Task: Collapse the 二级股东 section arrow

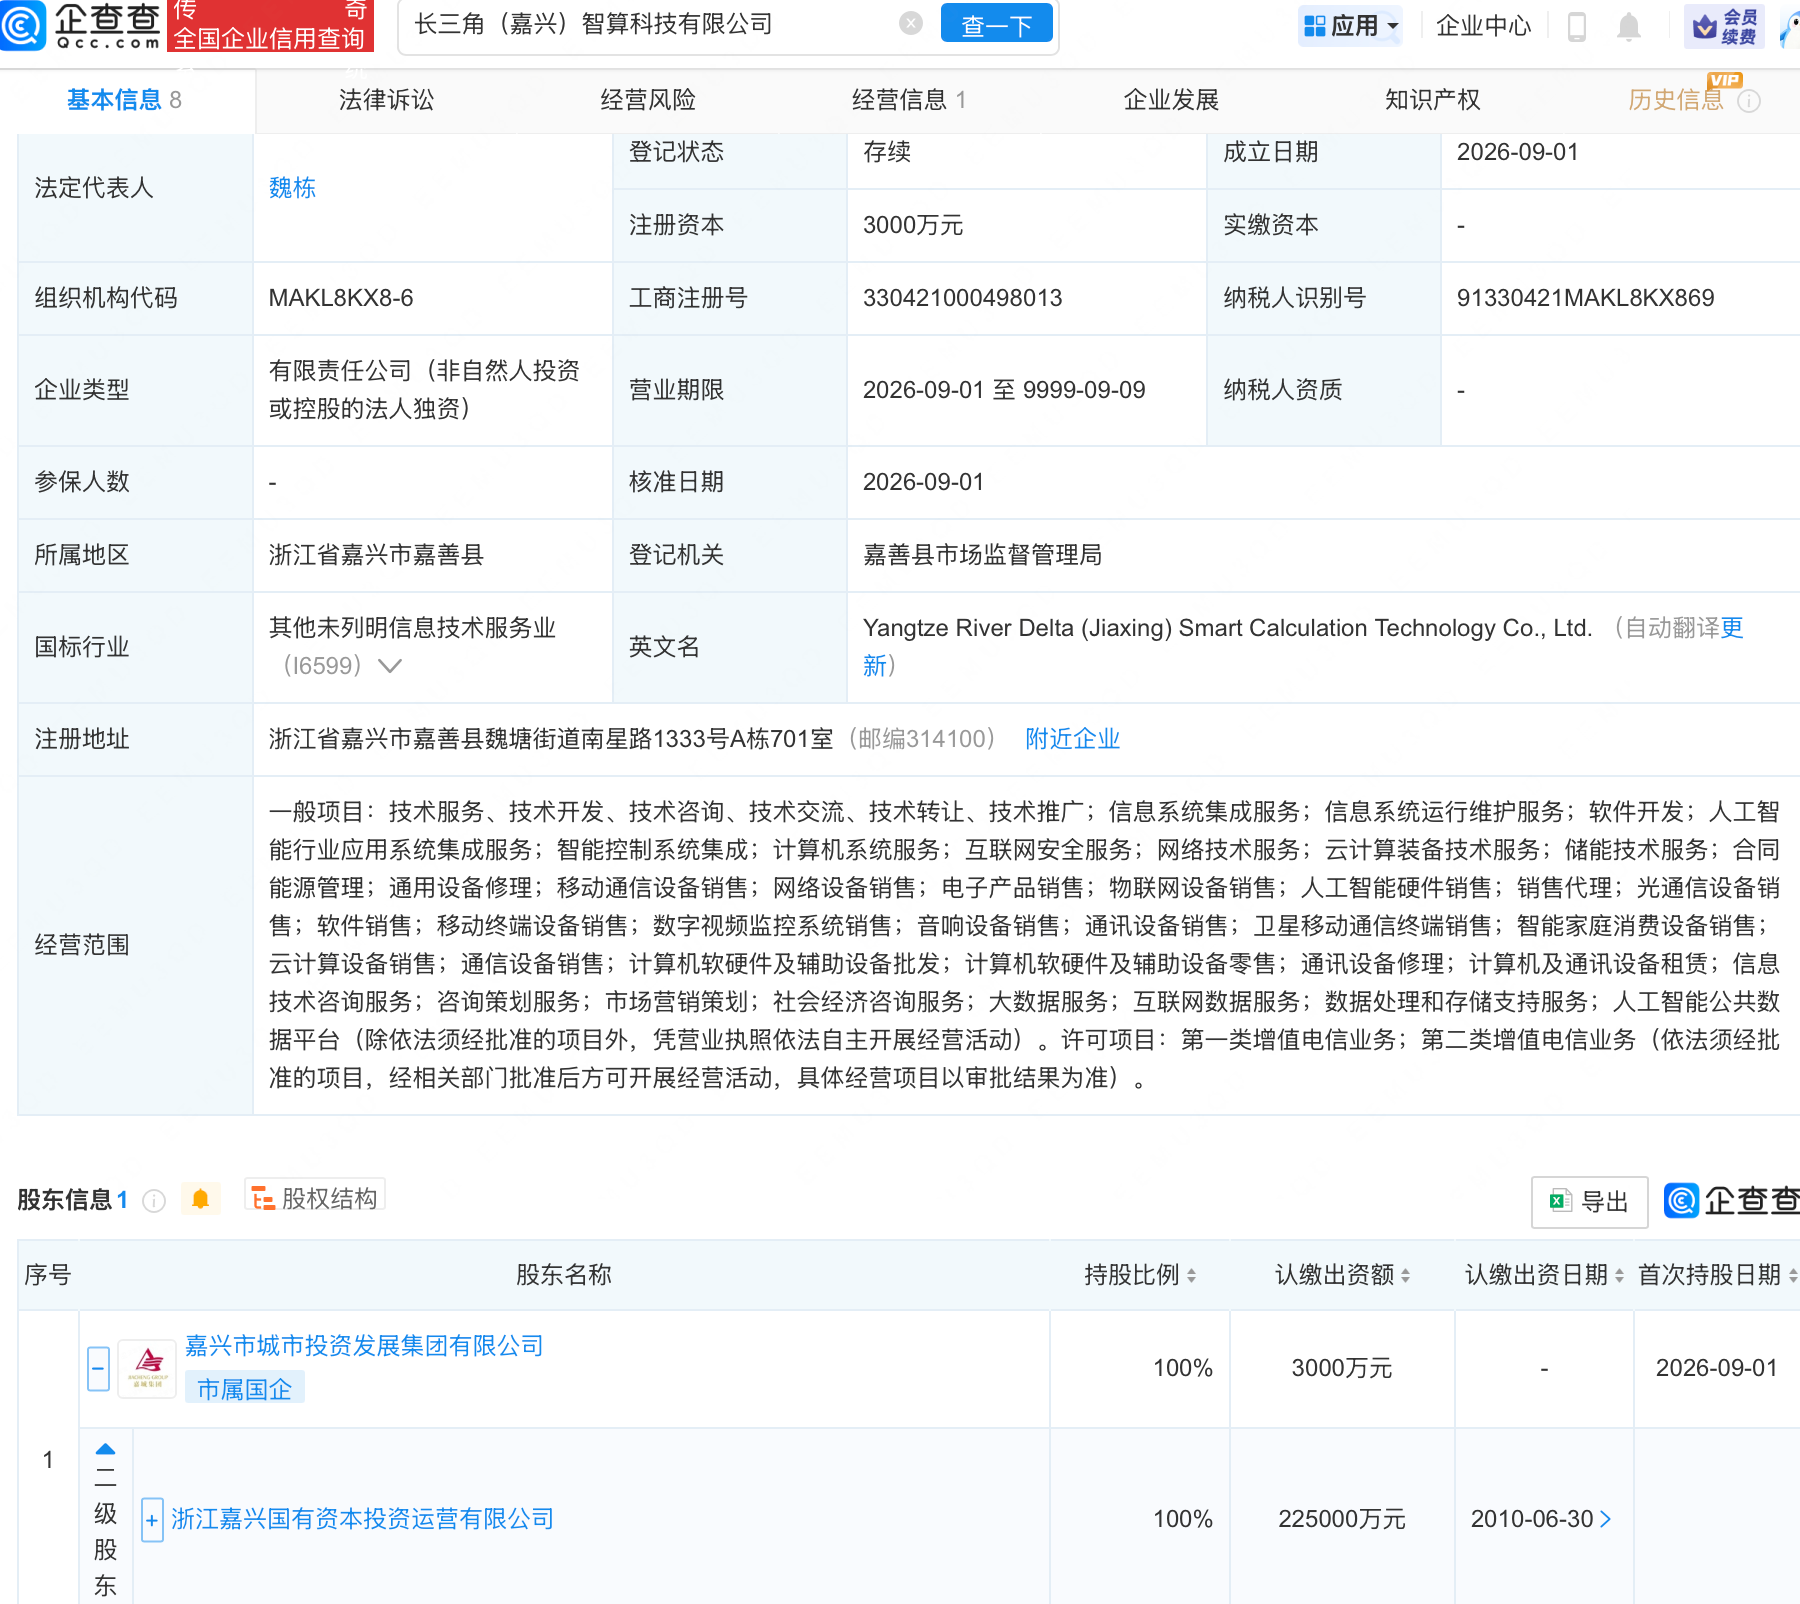Action: coord(105,1449)
